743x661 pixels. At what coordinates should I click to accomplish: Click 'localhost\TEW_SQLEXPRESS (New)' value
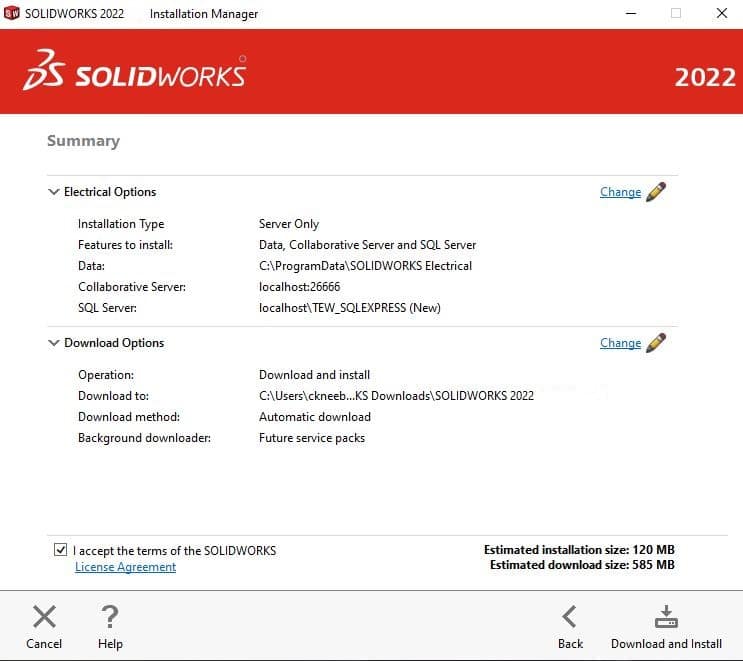350,308
